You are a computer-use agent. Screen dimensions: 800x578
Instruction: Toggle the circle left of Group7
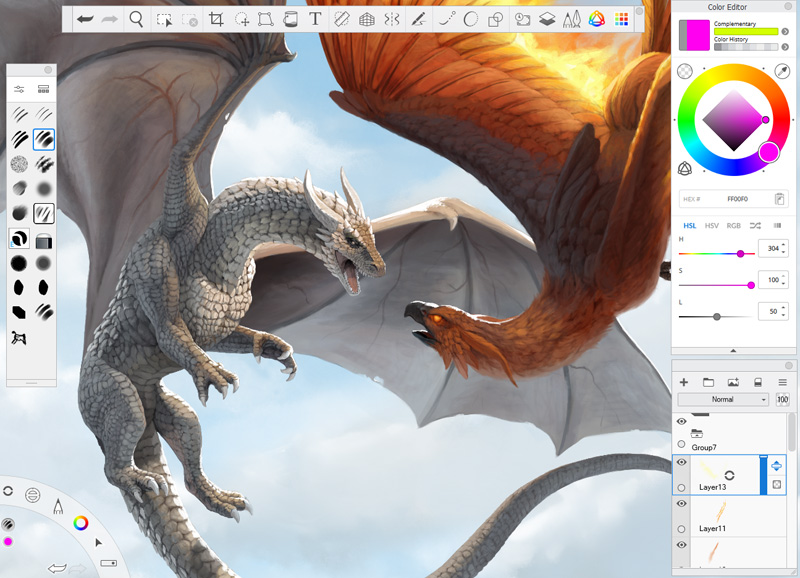pyautogui.click(x=681, y=444)
